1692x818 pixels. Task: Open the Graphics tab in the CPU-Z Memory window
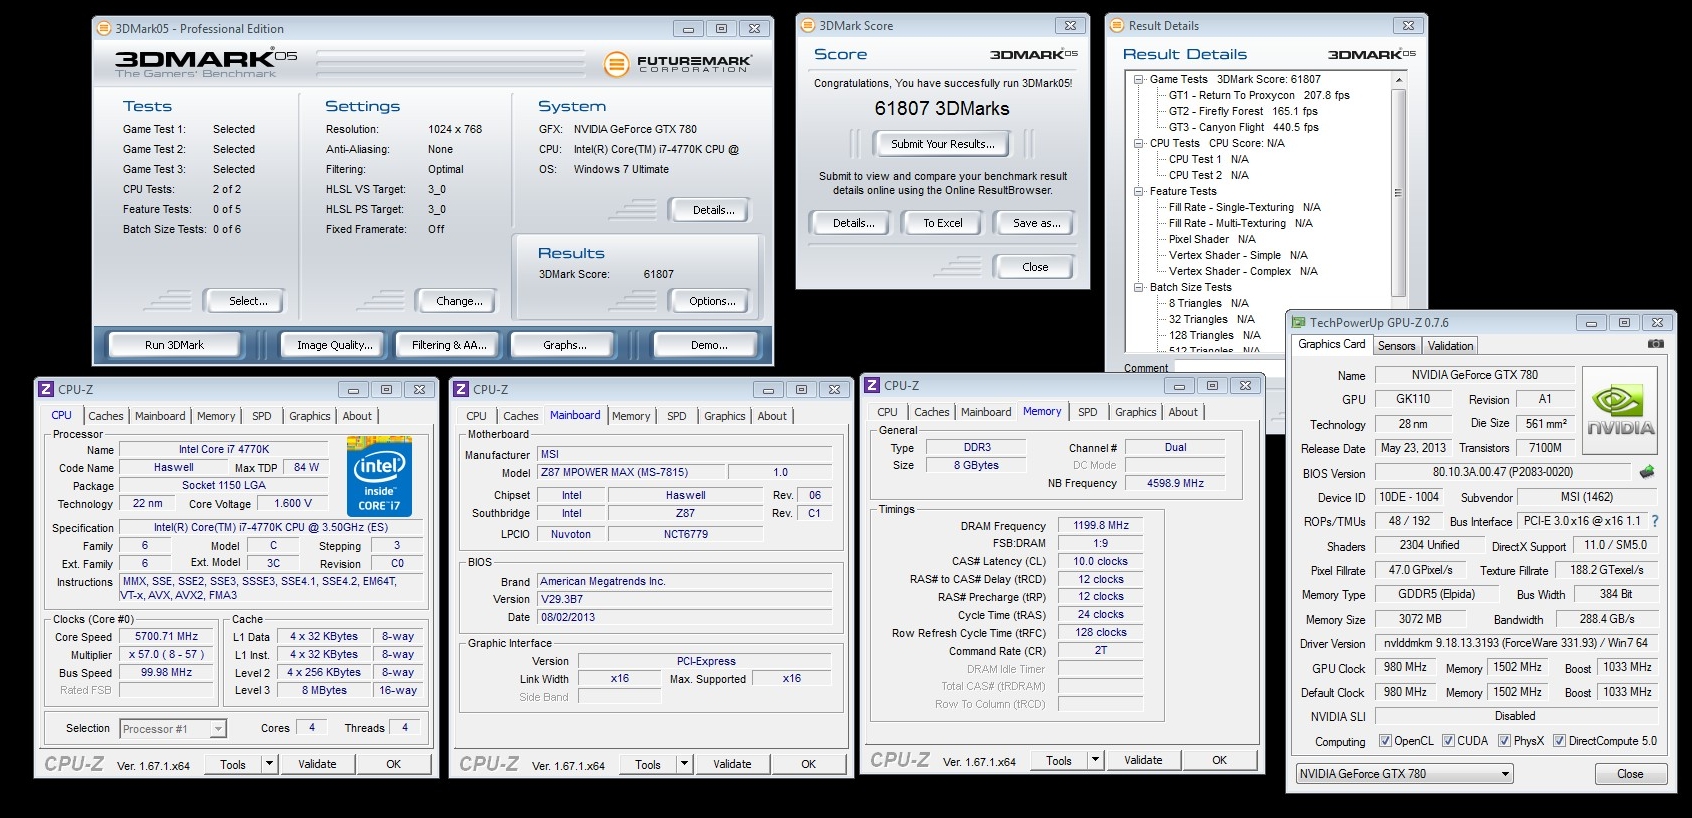[x=1136, y=412]
